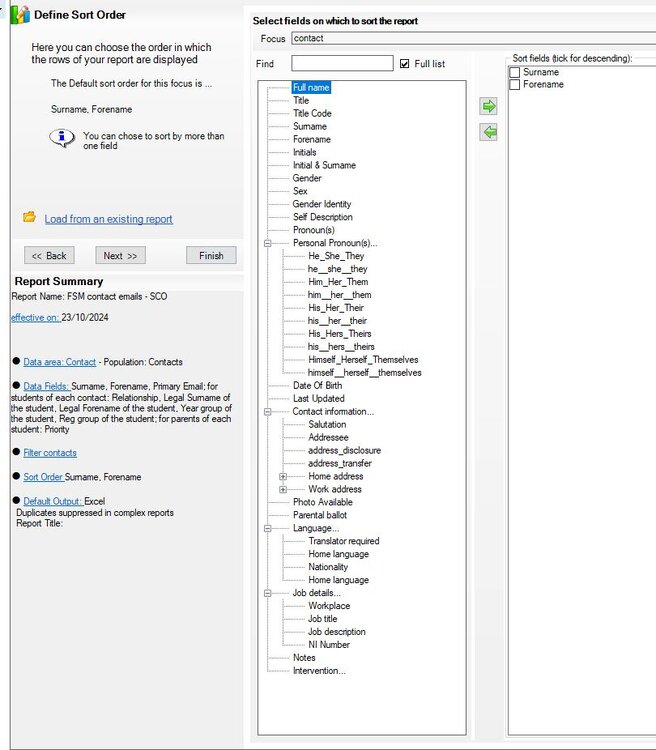Select the Gender Identity field

tap(322, 204)
